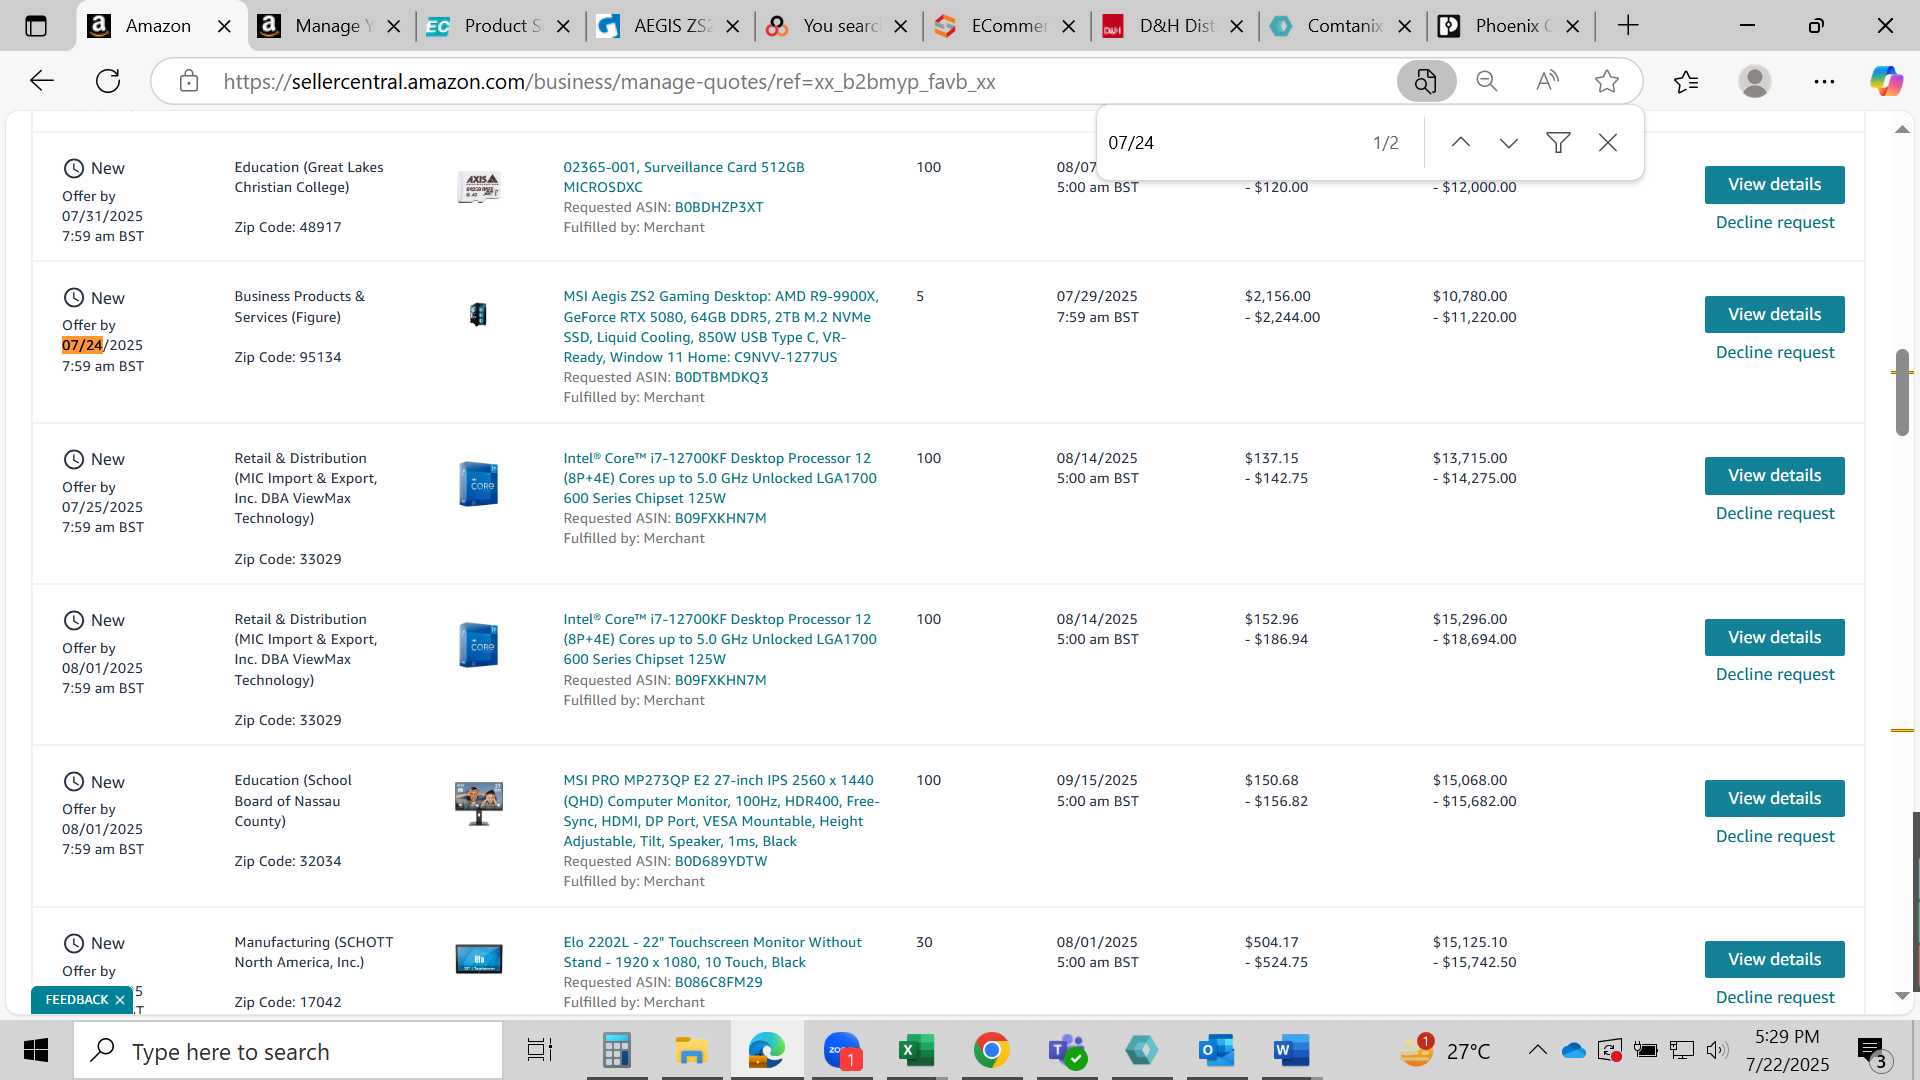This screenshot has width=1920, height=1080.
Task: Open requested ASIN B086C8FM29 link
Action: 718,983
